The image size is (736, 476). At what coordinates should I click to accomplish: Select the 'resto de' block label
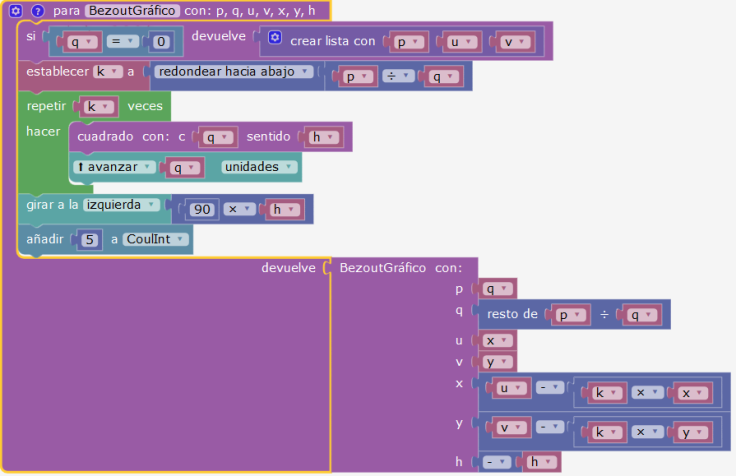[512, 314]
